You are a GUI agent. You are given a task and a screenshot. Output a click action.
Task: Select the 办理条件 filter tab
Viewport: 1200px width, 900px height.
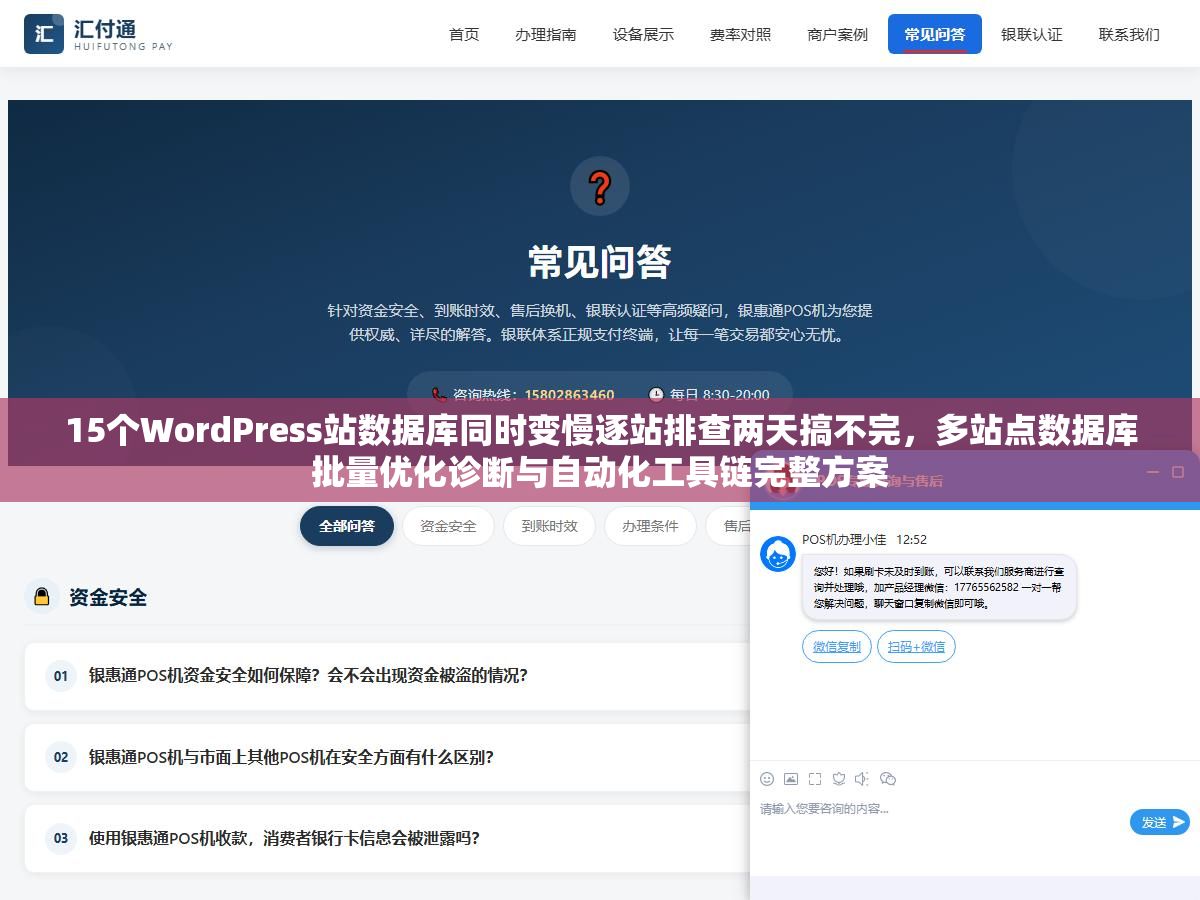[x=650, y=526]
